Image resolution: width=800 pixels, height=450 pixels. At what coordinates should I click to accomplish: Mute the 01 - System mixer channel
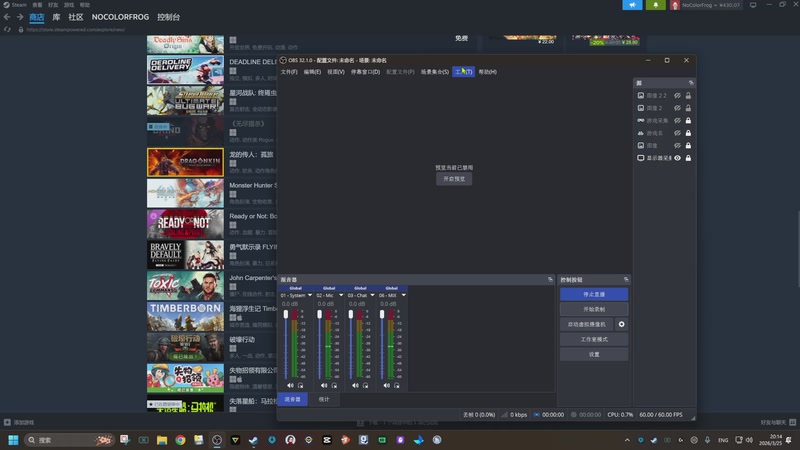(290, 386)
